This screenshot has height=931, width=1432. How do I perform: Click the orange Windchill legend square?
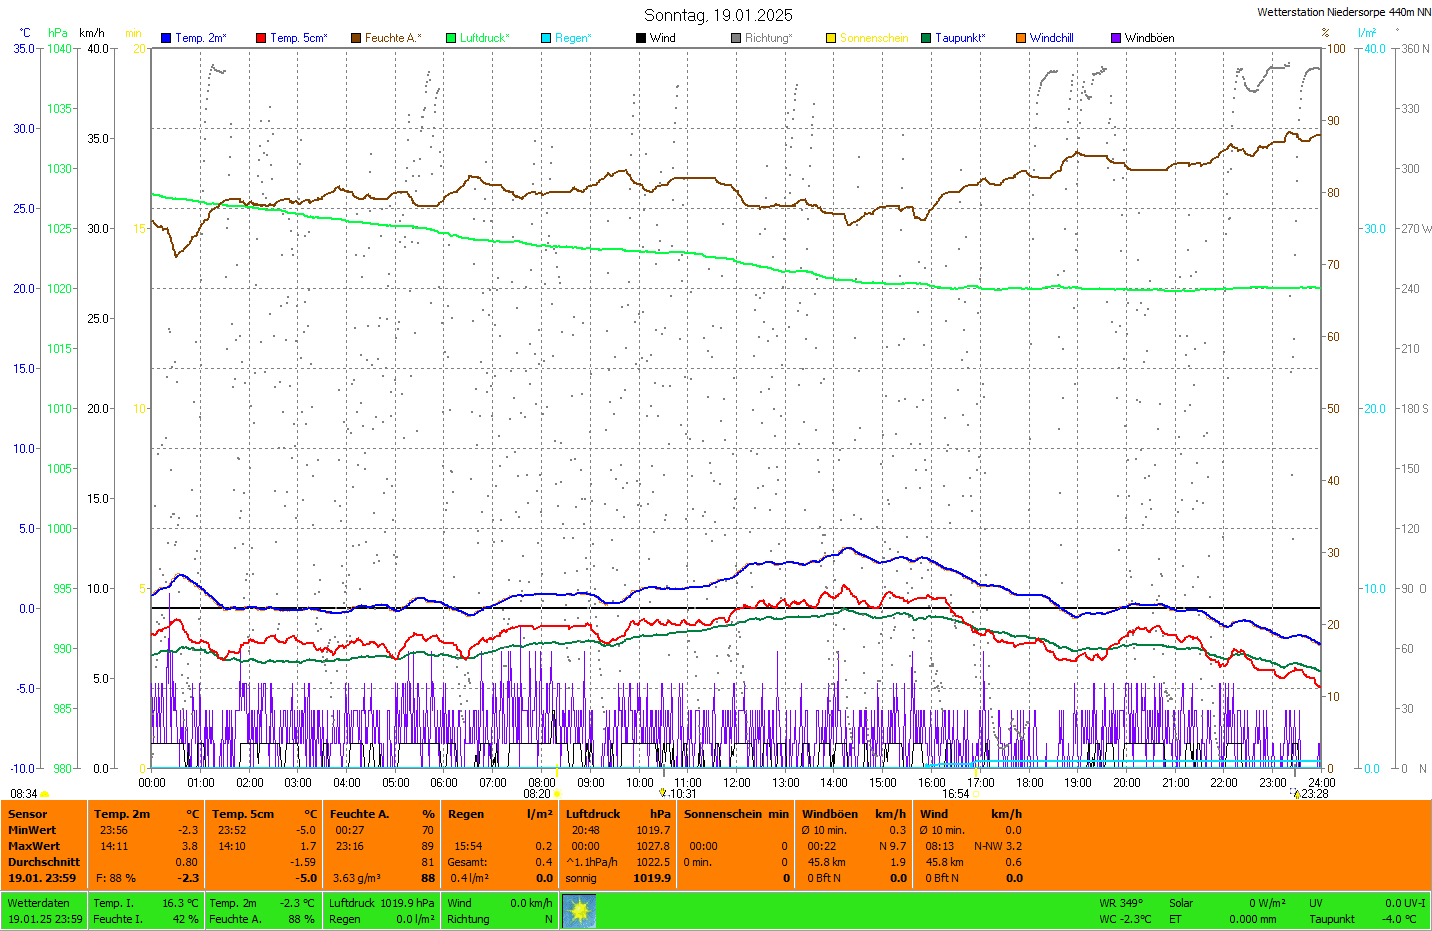pos(1021,38)
